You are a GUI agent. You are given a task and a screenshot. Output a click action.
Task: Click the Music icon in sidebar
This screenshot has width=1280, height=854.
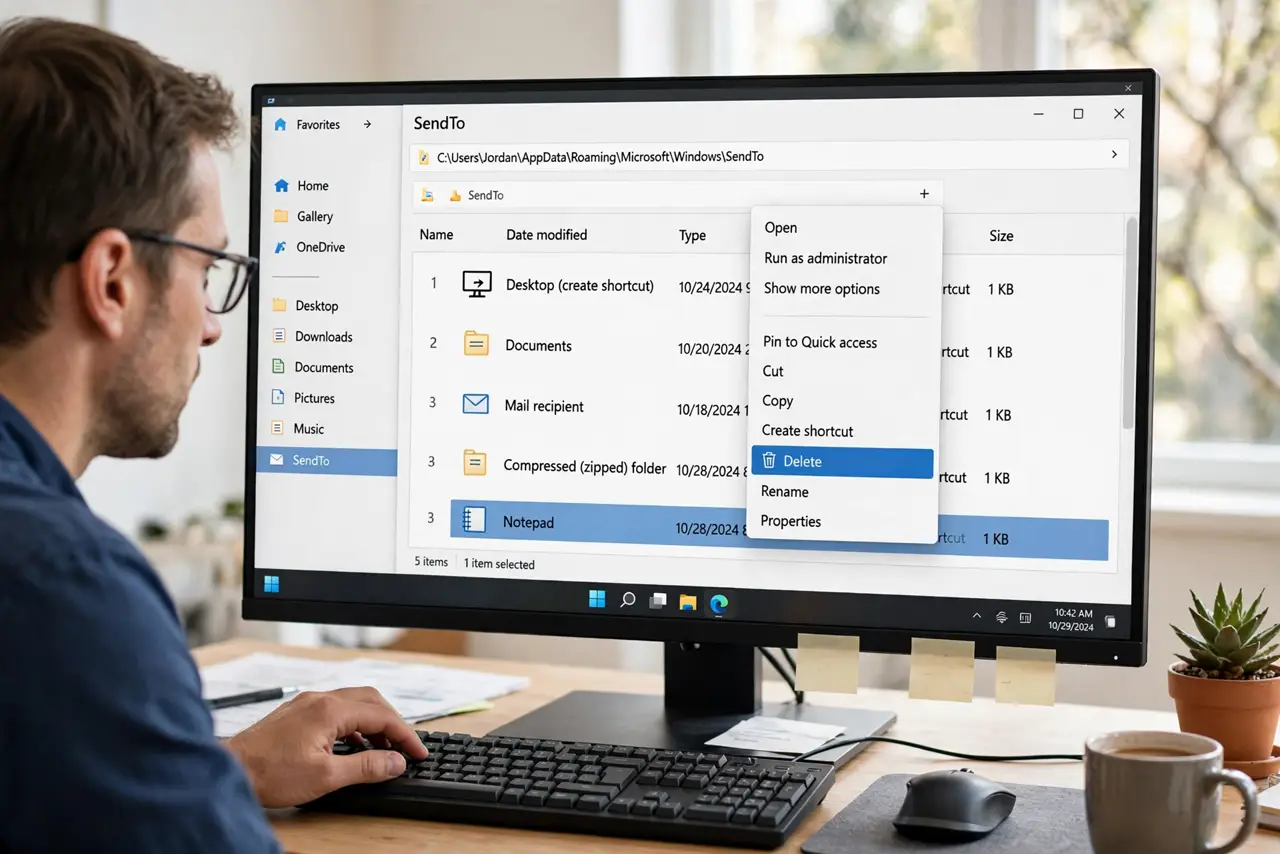click(277, 429)
